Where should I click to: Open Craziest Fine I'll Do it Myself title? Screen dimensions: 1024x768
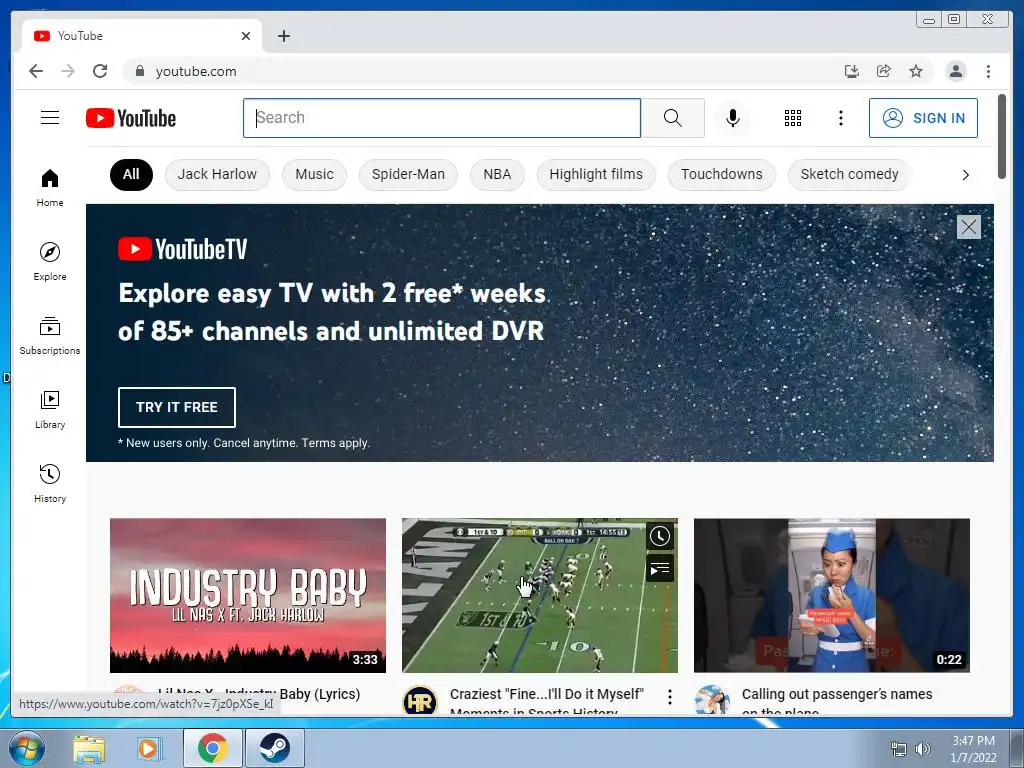point(547,702)
